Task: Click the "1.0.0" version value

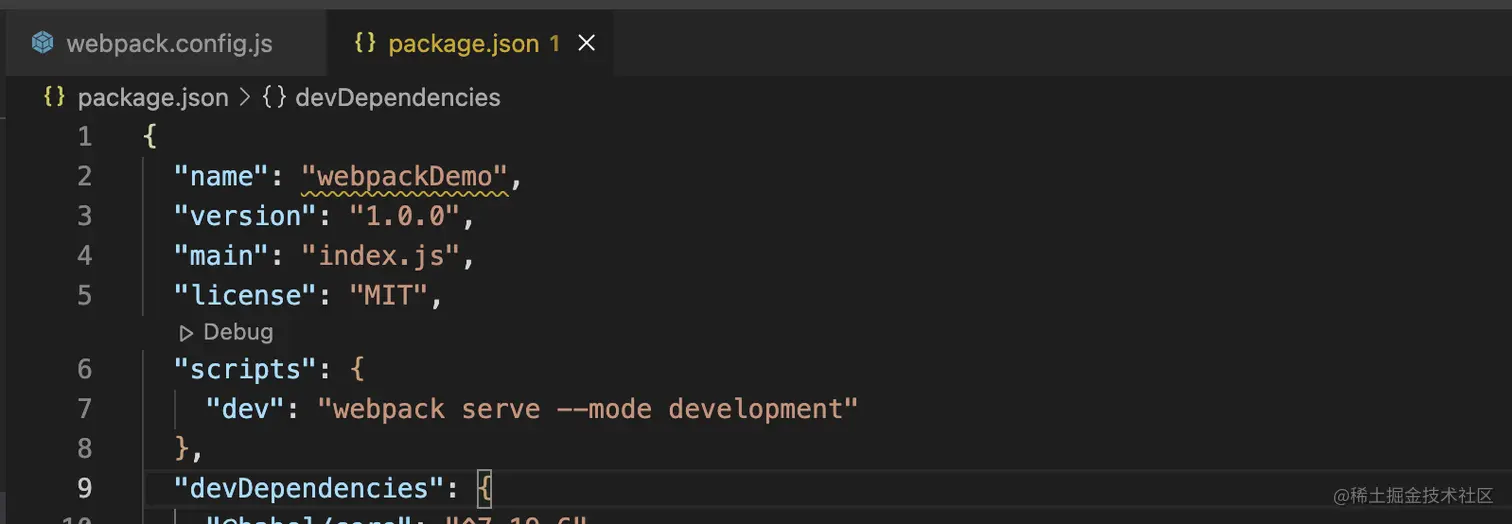Action: pos(405,216)
